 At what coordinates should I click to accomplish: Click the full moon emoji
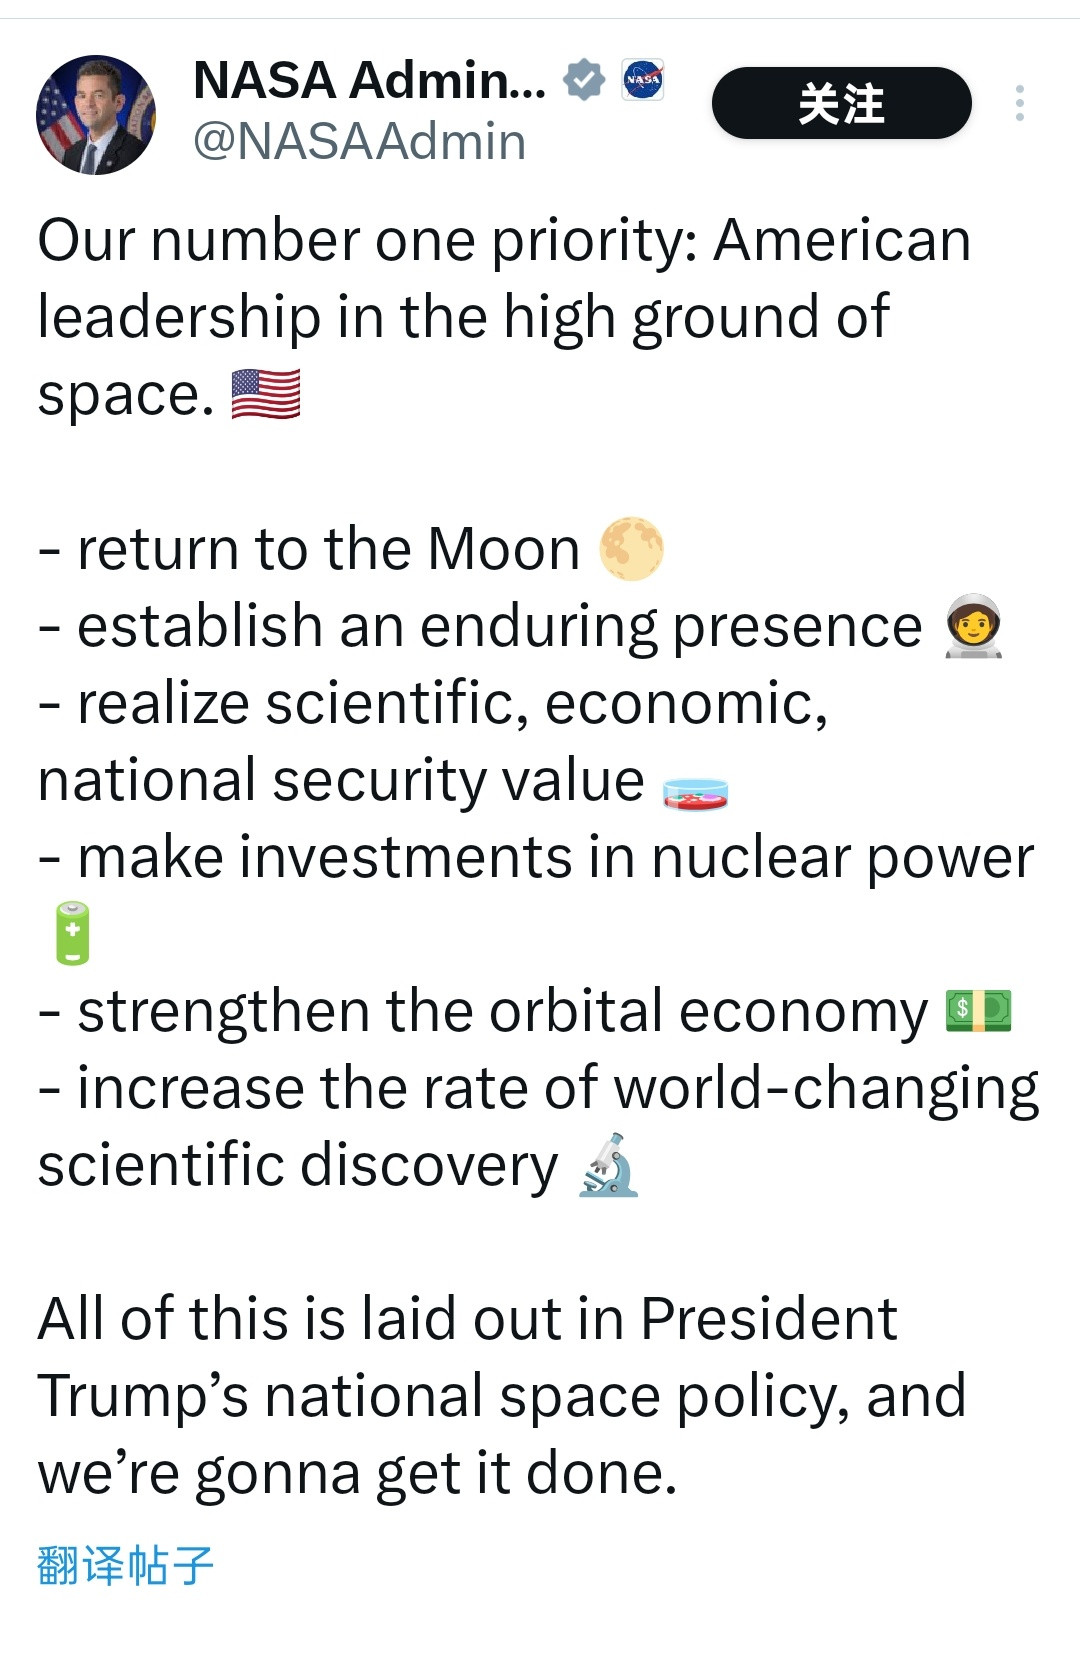click(x=631, y=549)
